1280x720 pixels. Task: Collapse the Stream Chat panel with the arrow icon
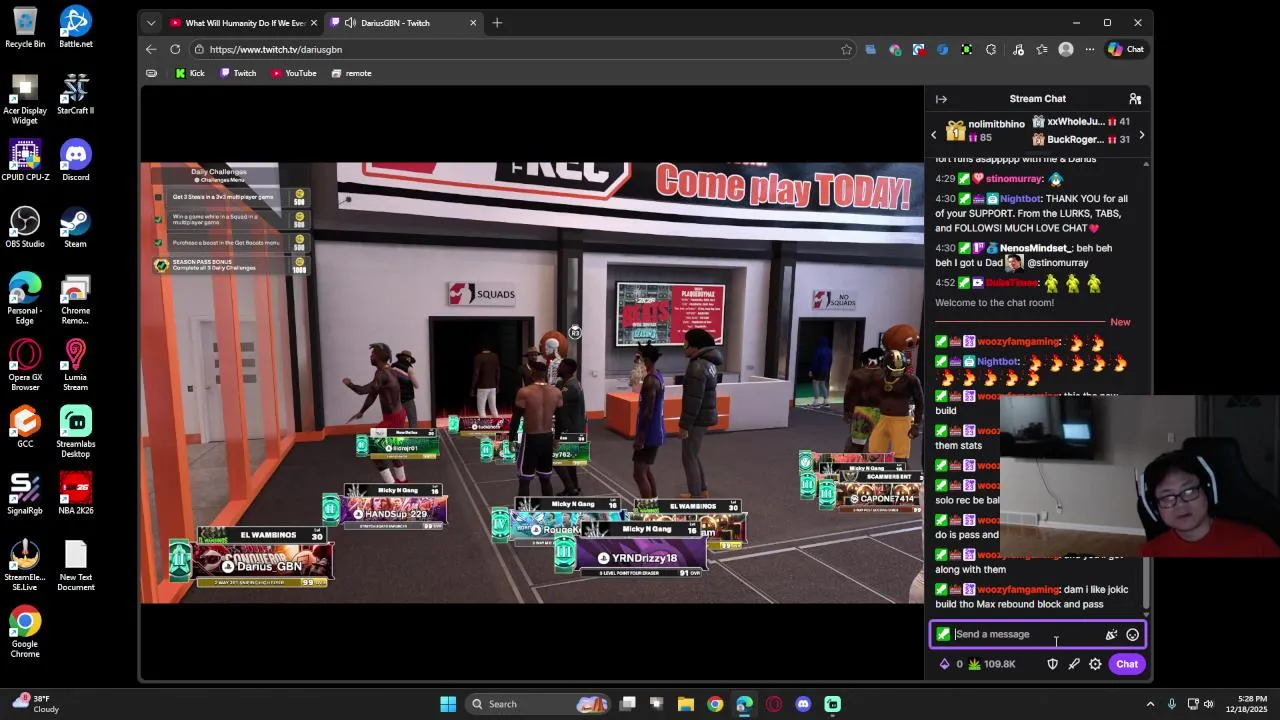click(941, 99)
